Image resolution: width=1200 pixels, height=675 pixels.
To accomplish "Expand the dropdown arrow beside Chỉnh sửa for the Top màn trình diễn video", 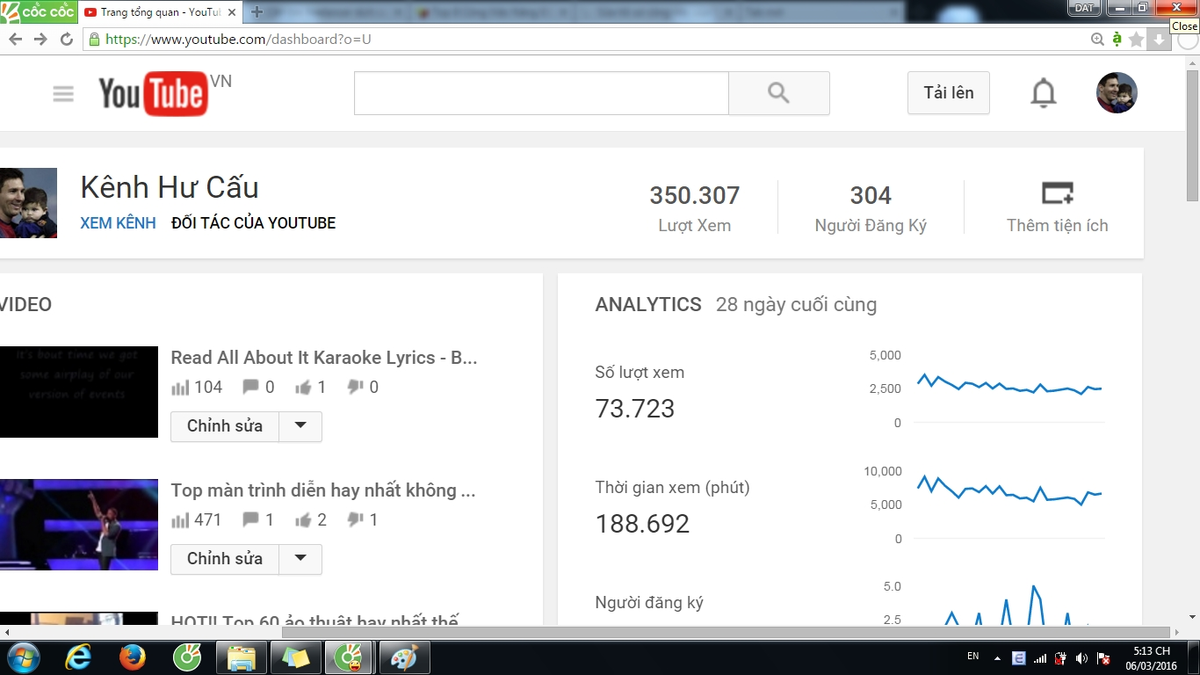I will click(x=300, y=559).
